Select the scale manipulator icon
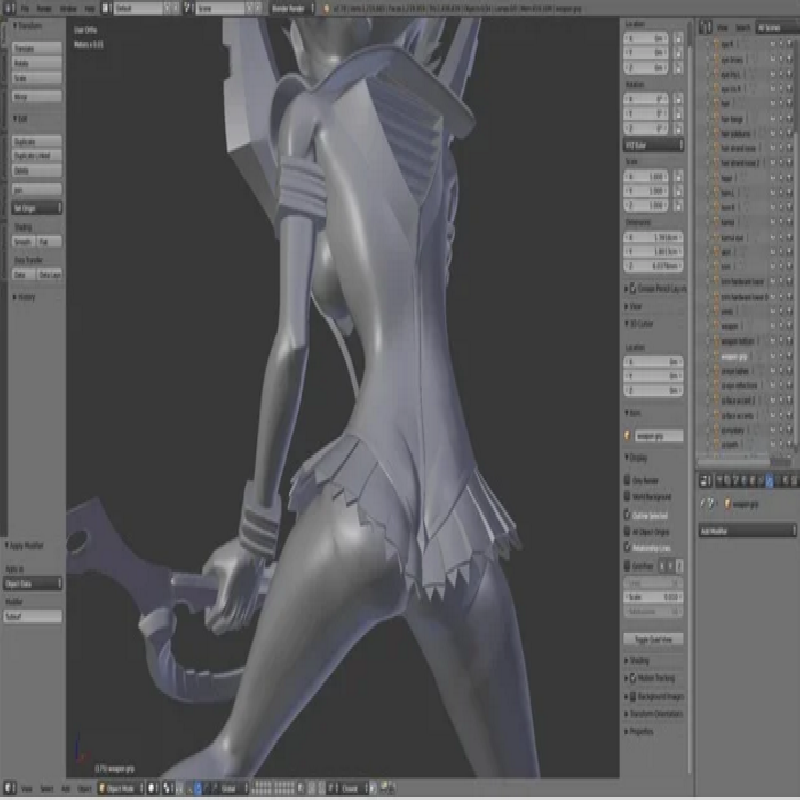Image resolution: width=800 pixels, height=800 pixels. [x=214, y=788]
